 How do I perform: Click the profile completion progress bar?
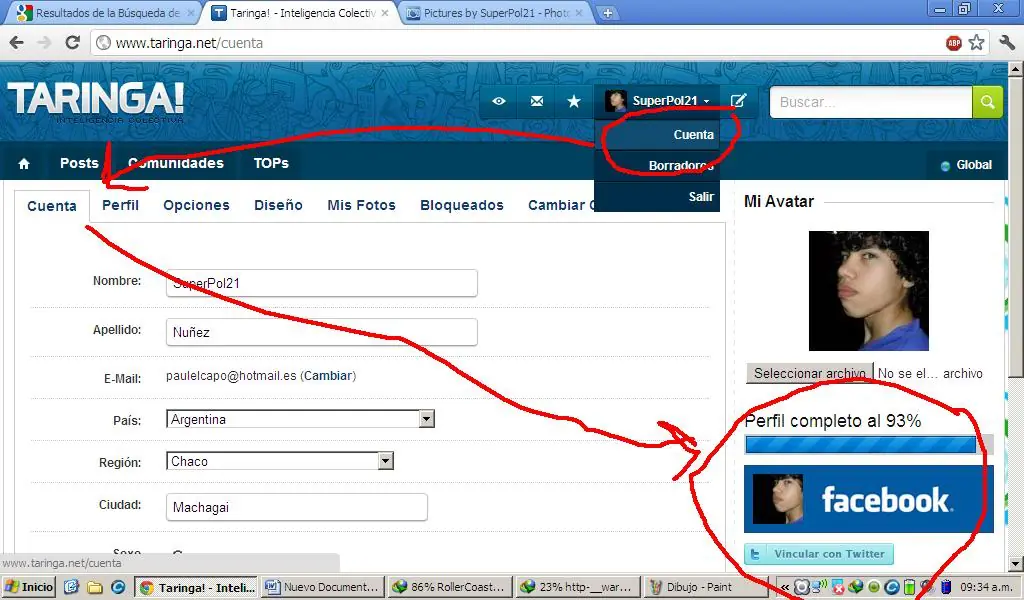pyautogui.click(x=869, y=445)
